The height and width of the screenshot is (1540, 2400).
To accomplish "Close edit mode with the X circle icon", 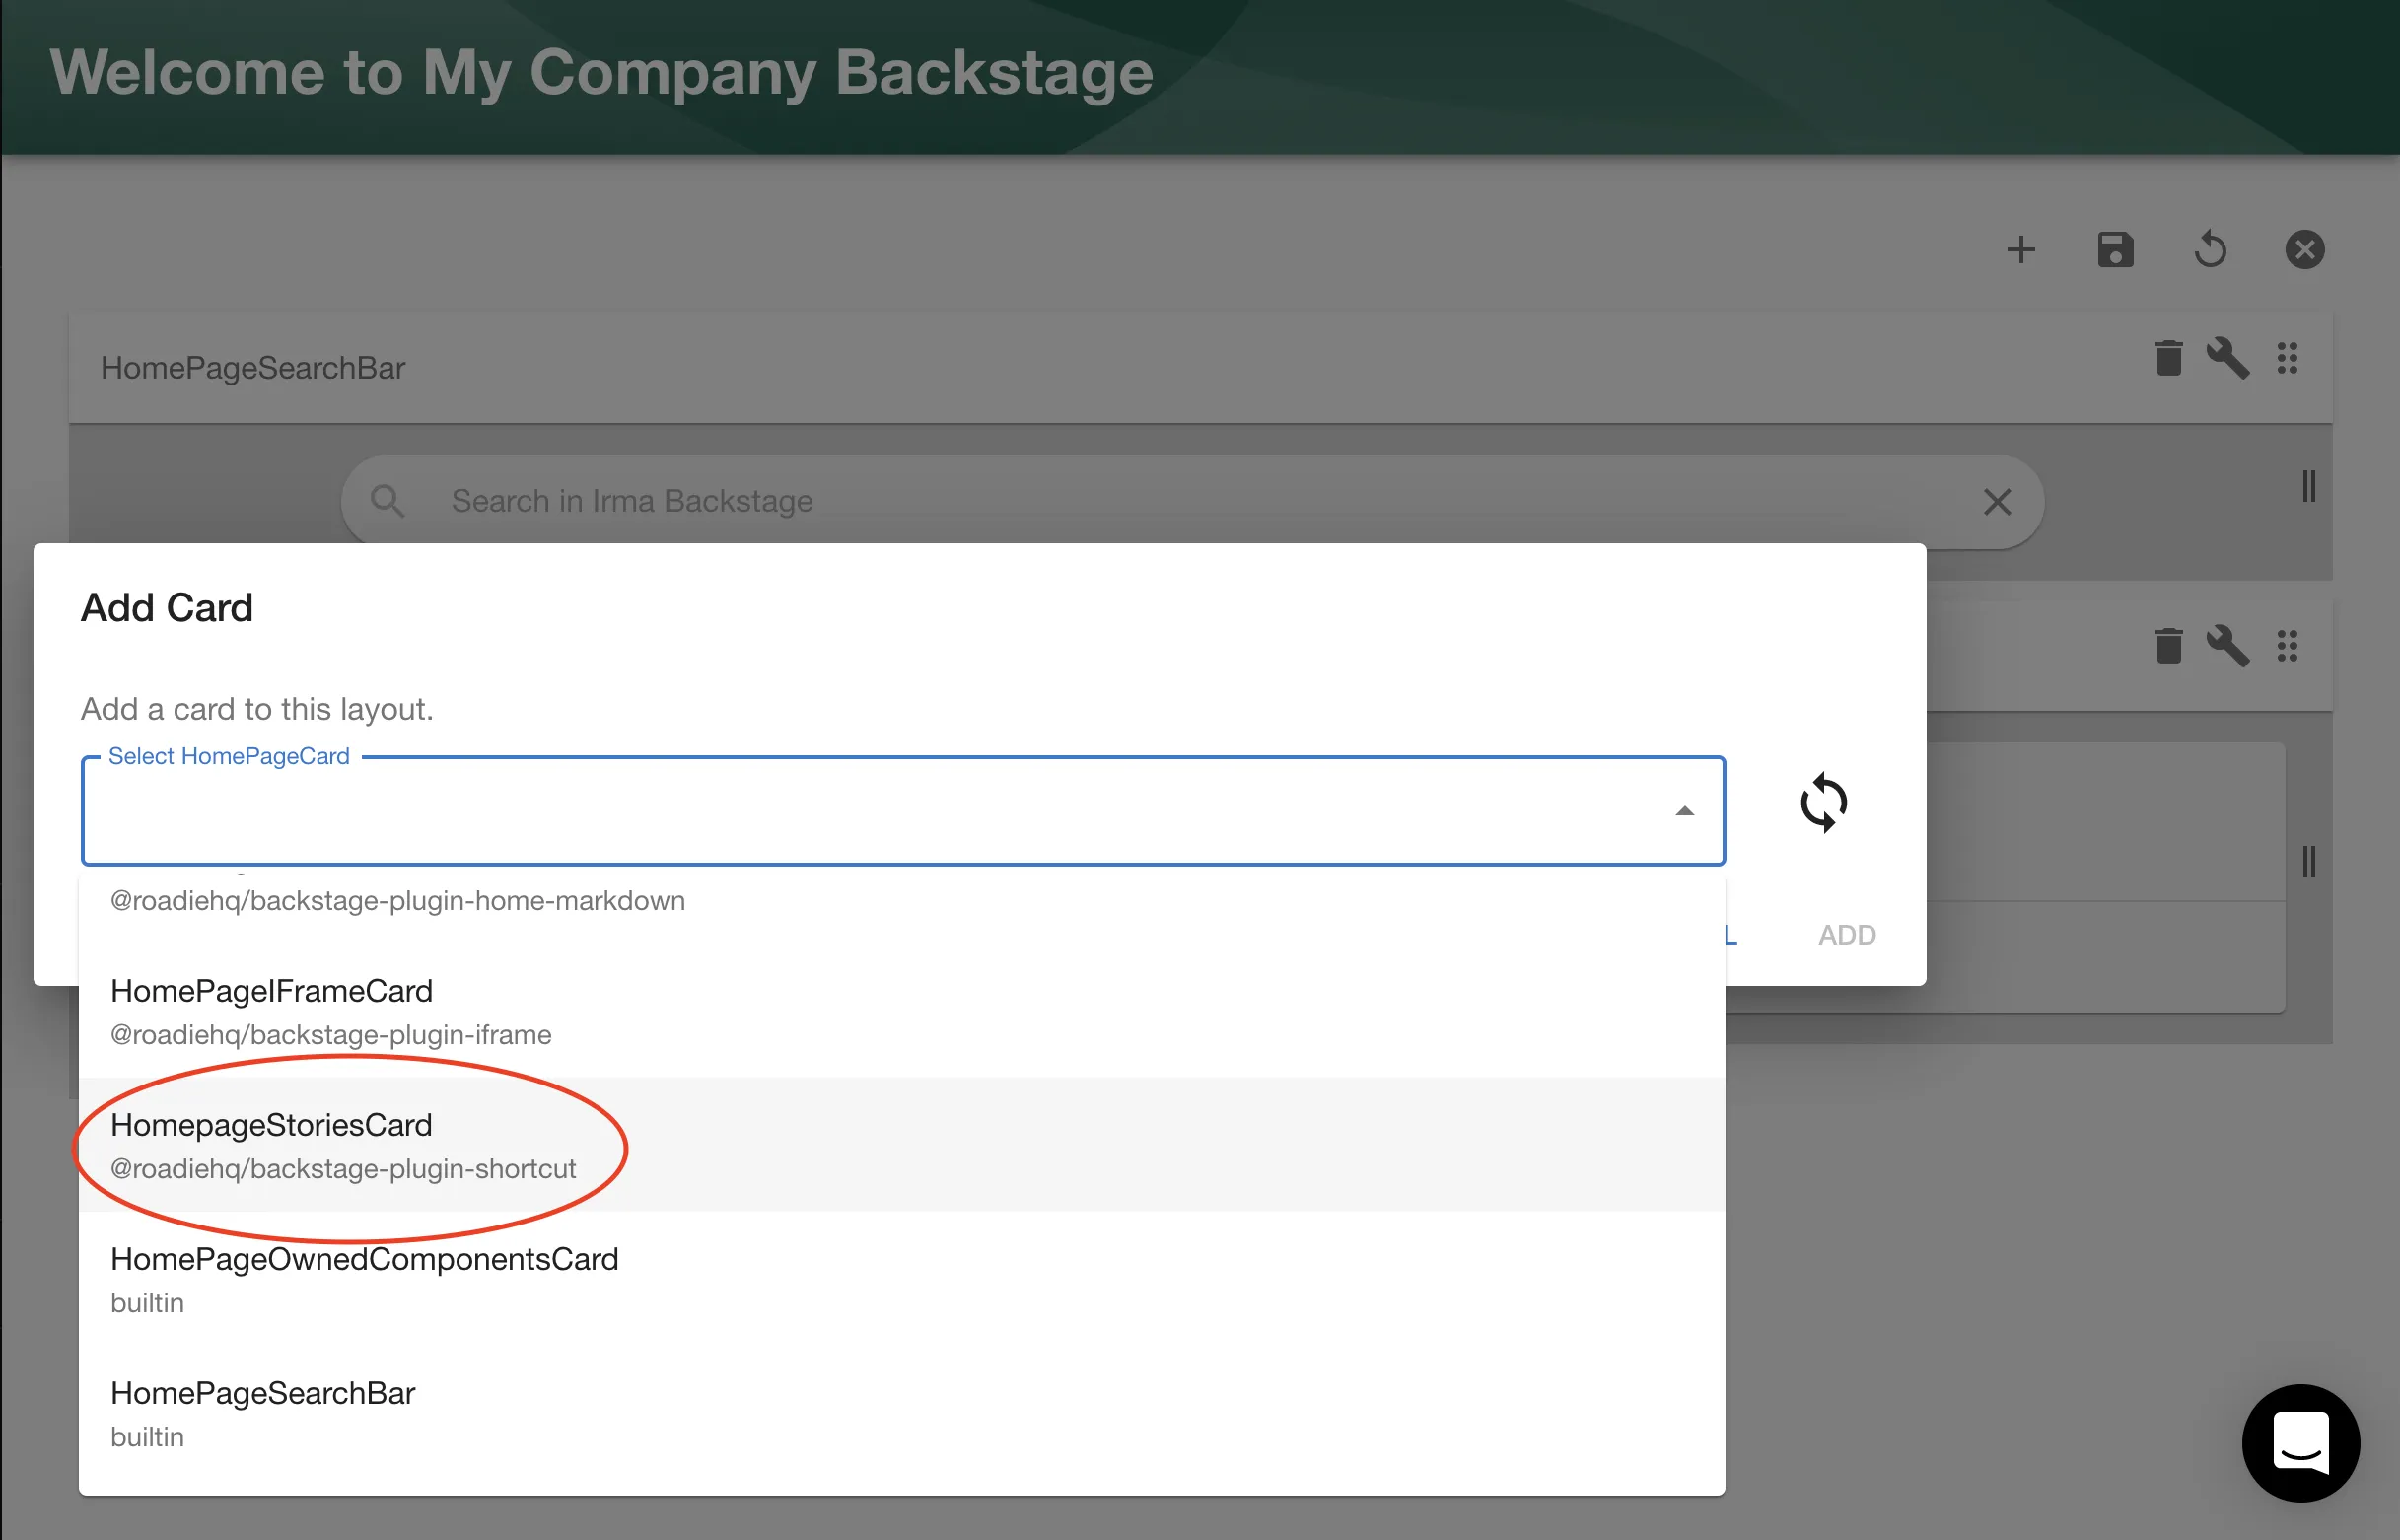I will coord(2304,249).
